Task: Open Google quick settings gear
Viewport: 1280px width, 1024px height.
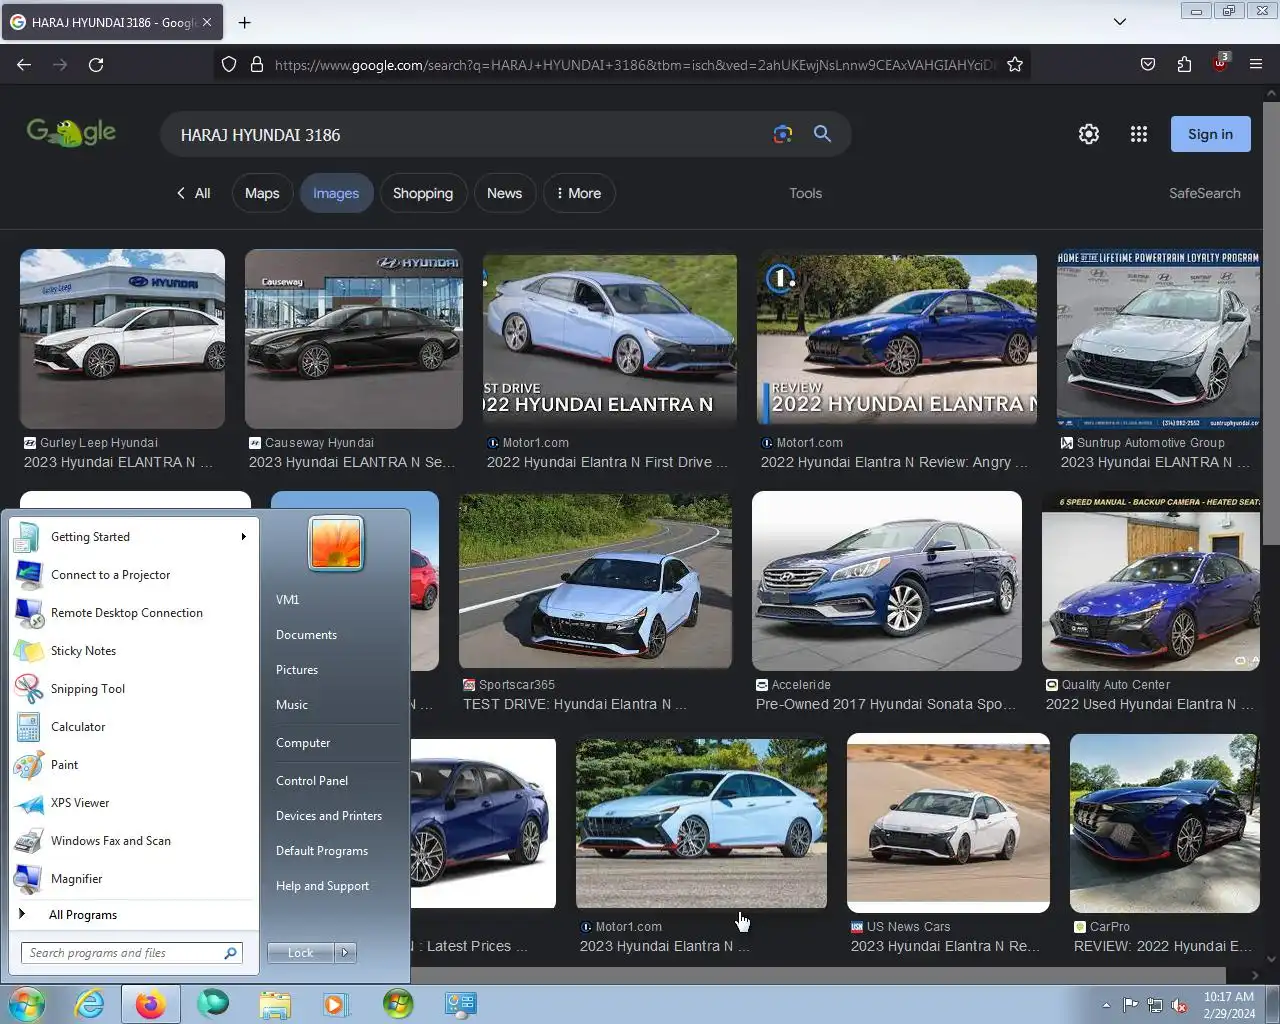Action: click(1089, 134)
